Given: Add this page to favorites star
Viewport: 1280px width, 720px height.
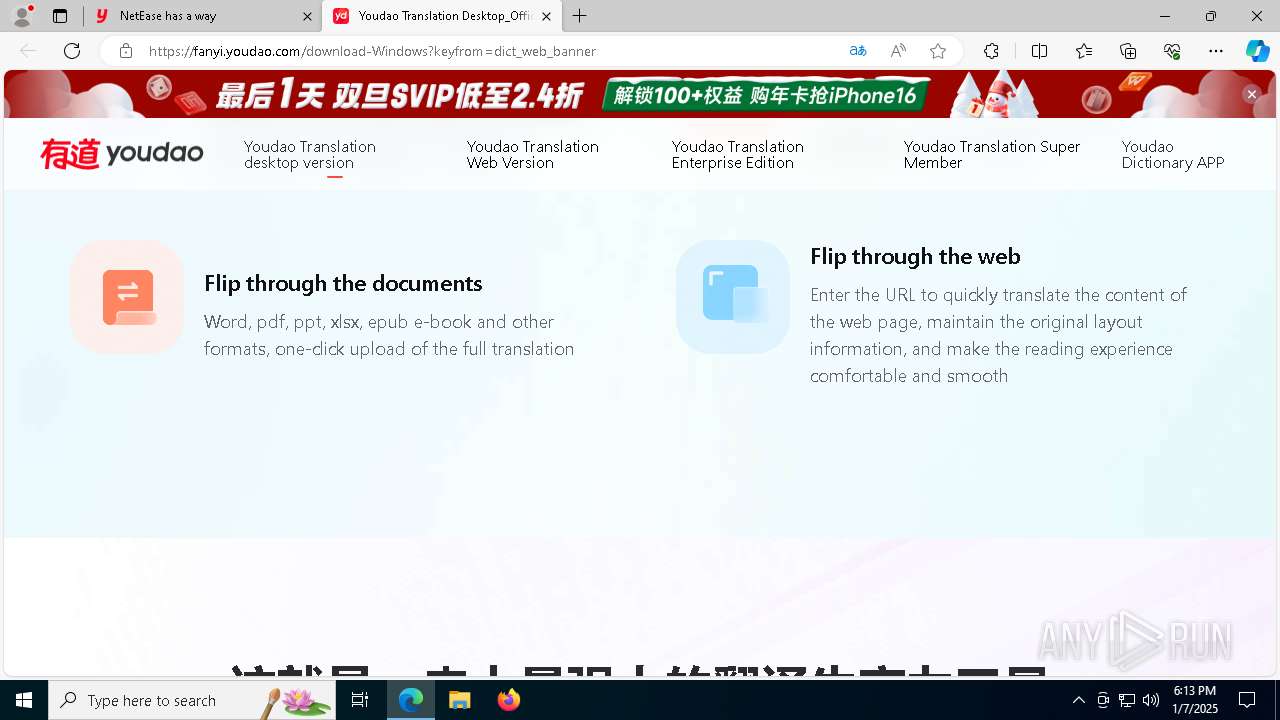Looking at the screenshot, I should [x=938, y=51].
